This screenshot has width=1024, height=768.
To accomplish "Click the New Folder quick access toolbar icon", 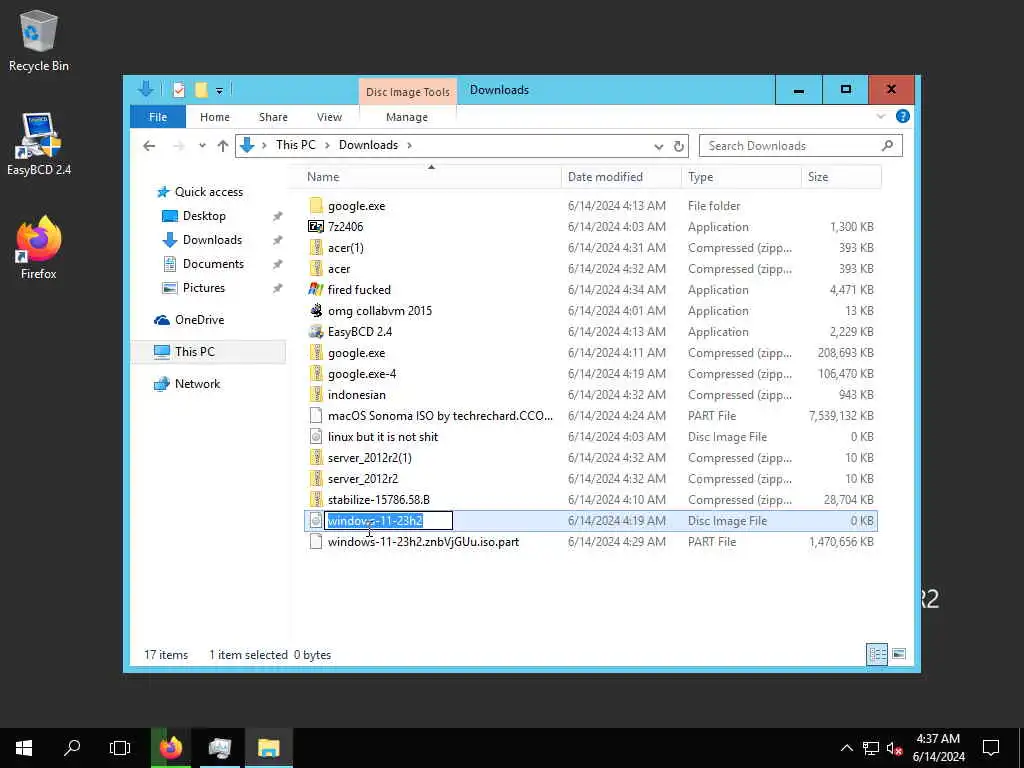I will pyautogui.click(x=201, y=90).
